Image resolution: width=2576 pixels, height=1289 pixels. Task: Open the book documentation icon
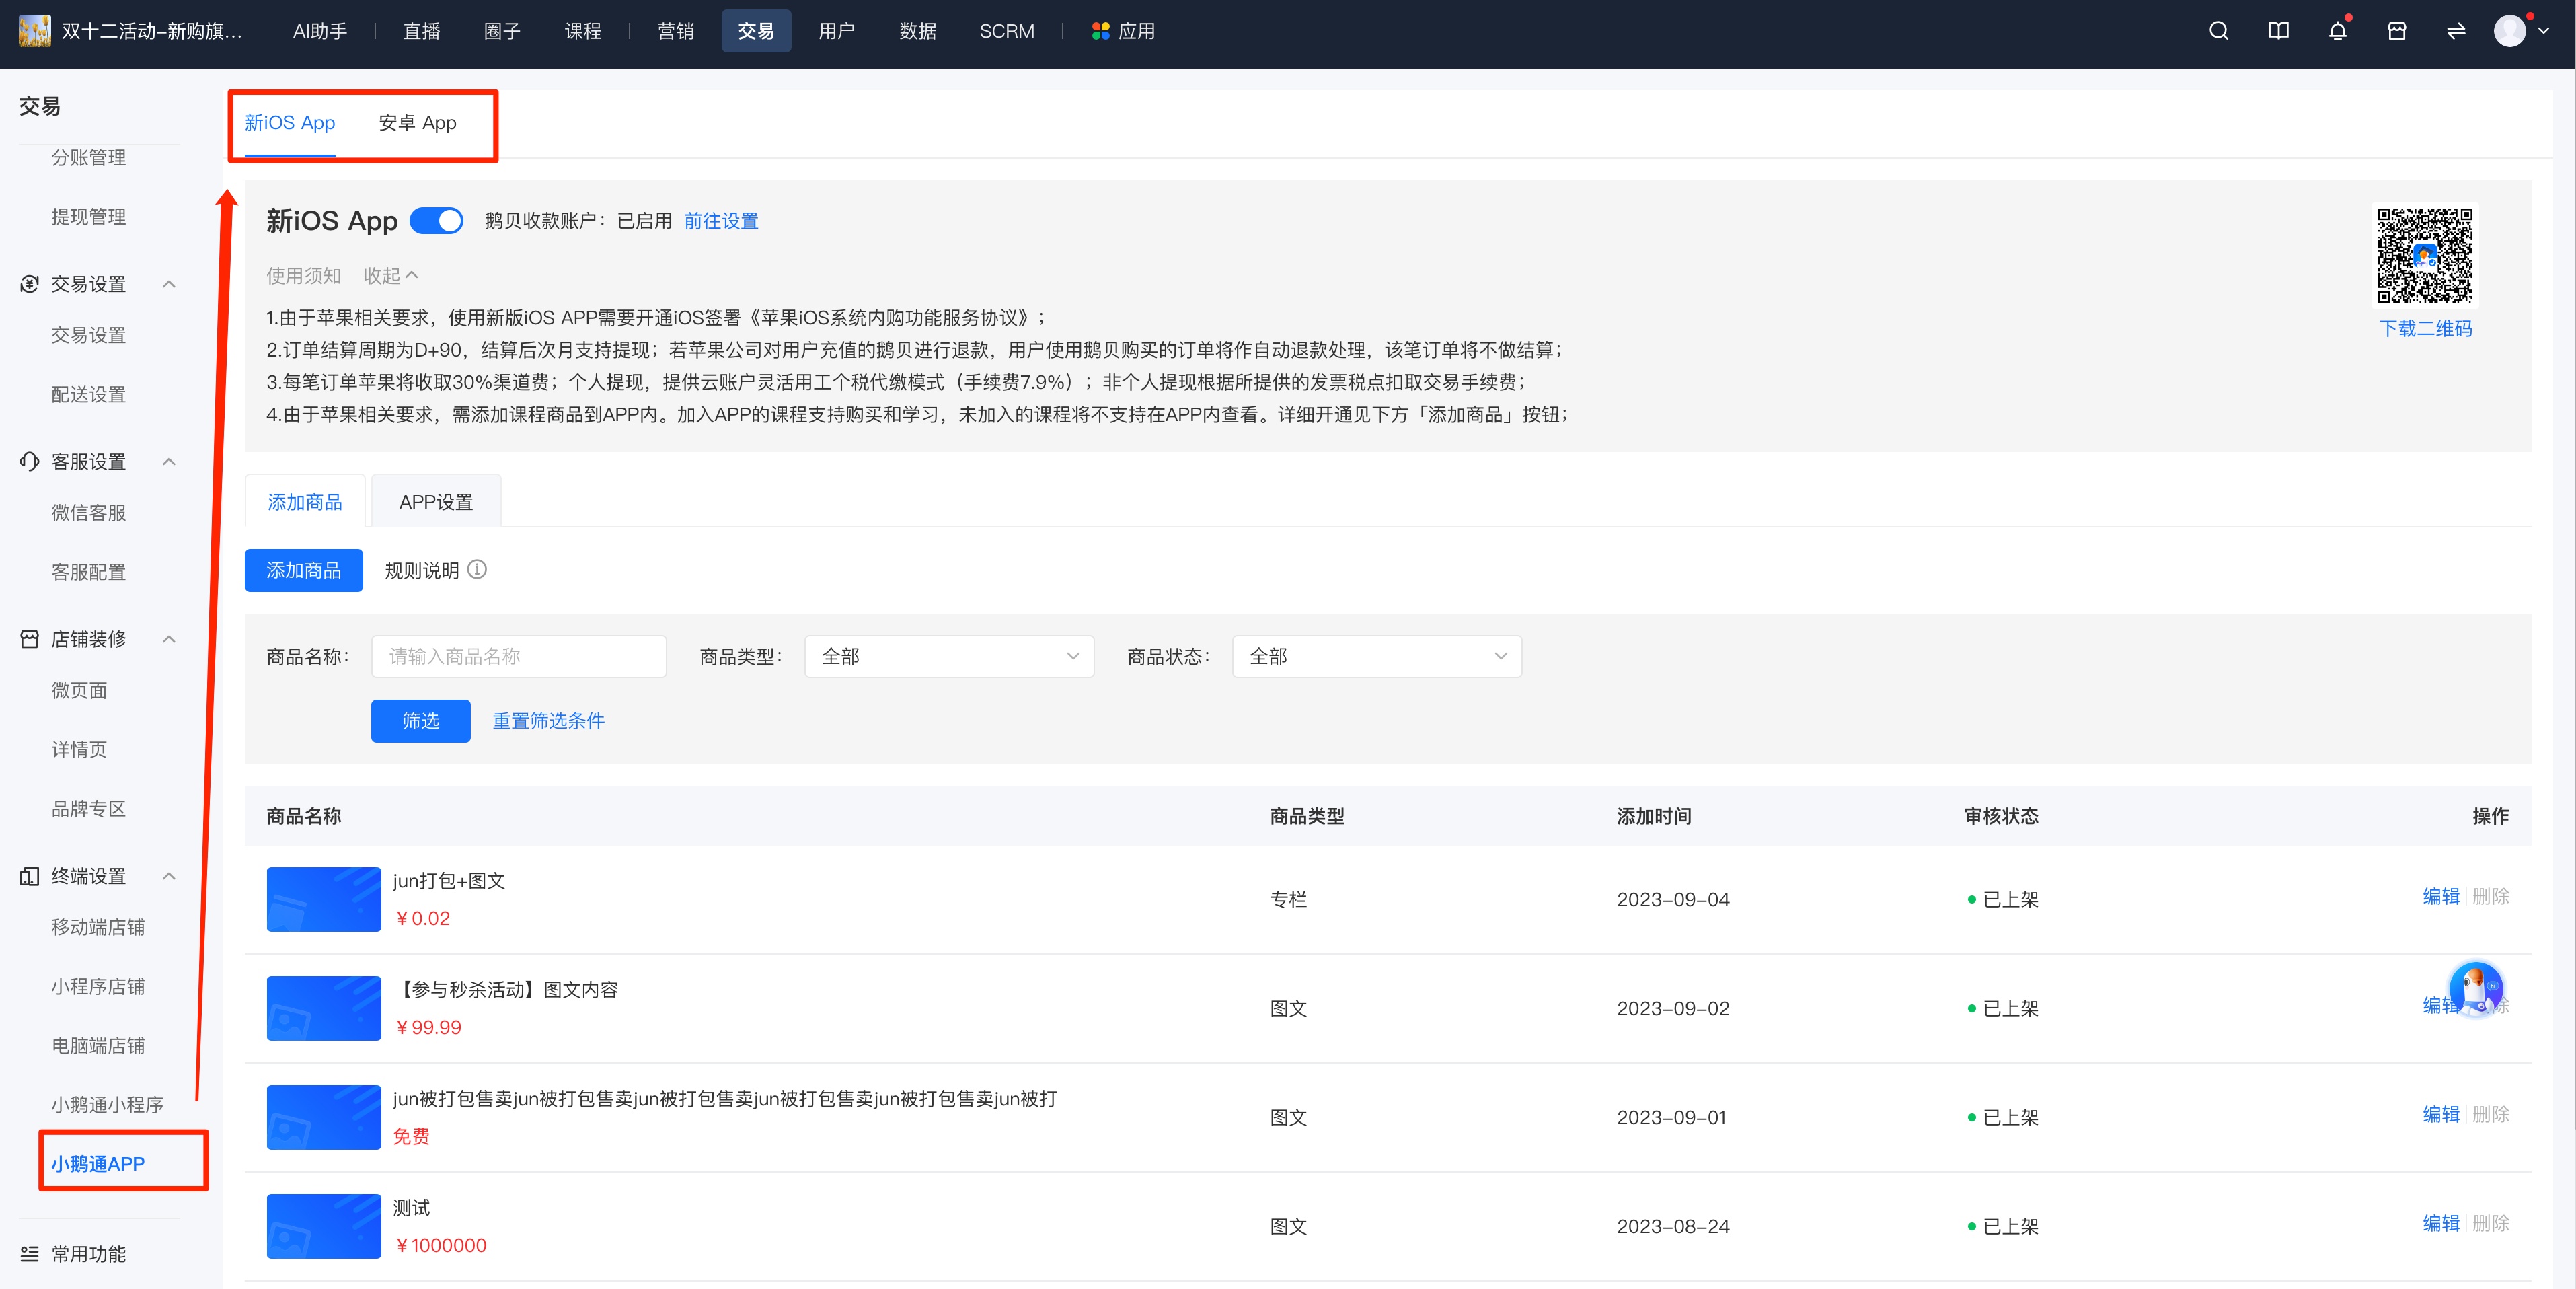(2278, 31)
